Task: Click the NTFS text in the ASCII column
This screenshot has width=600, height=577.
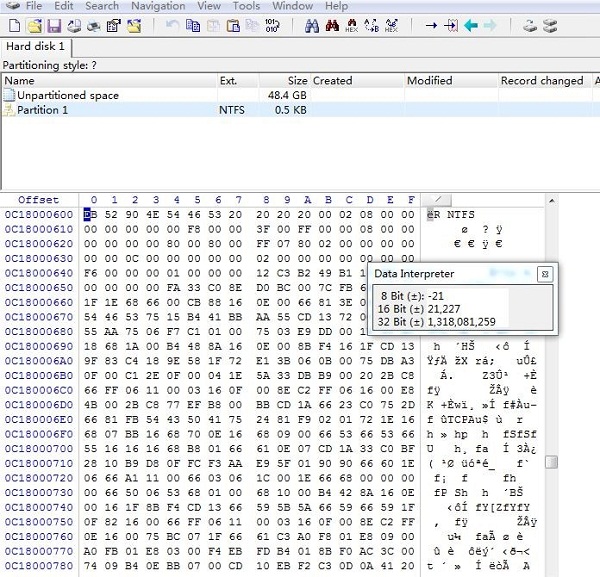Action: coord(461,215)
